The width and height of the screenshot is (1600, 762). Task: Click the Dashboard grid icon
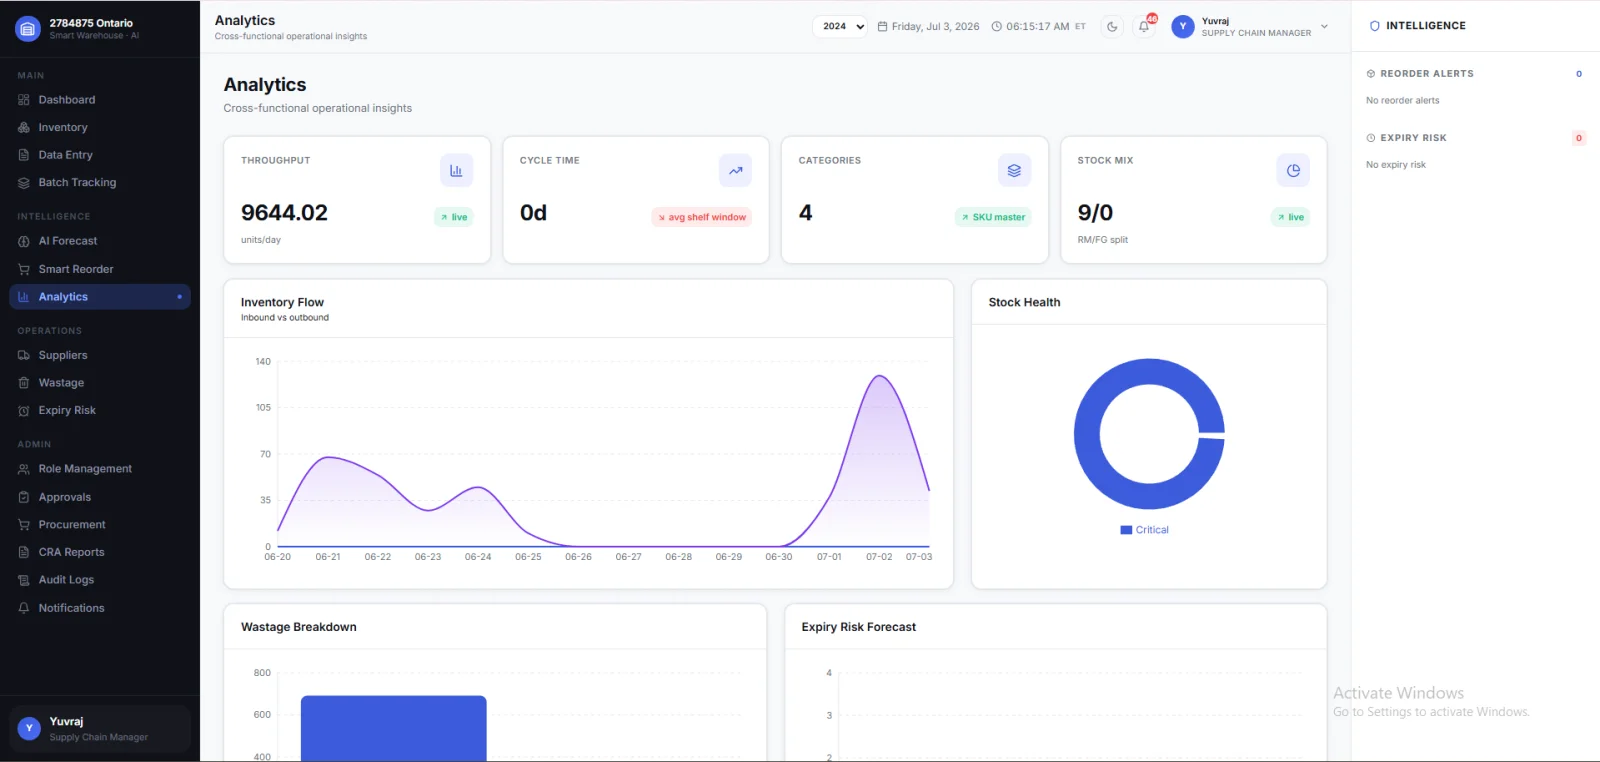pos(24,100)
